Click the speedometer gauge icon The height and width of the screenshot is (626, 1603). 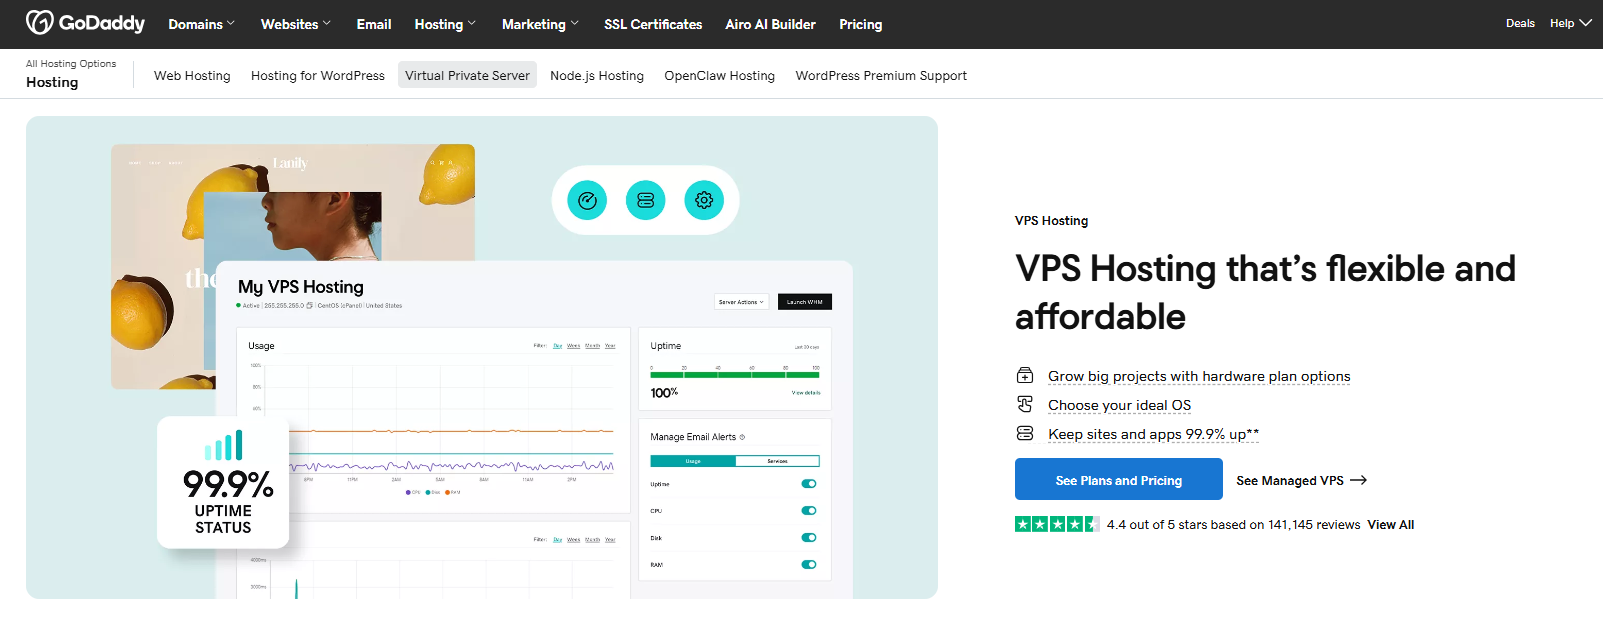587,200
